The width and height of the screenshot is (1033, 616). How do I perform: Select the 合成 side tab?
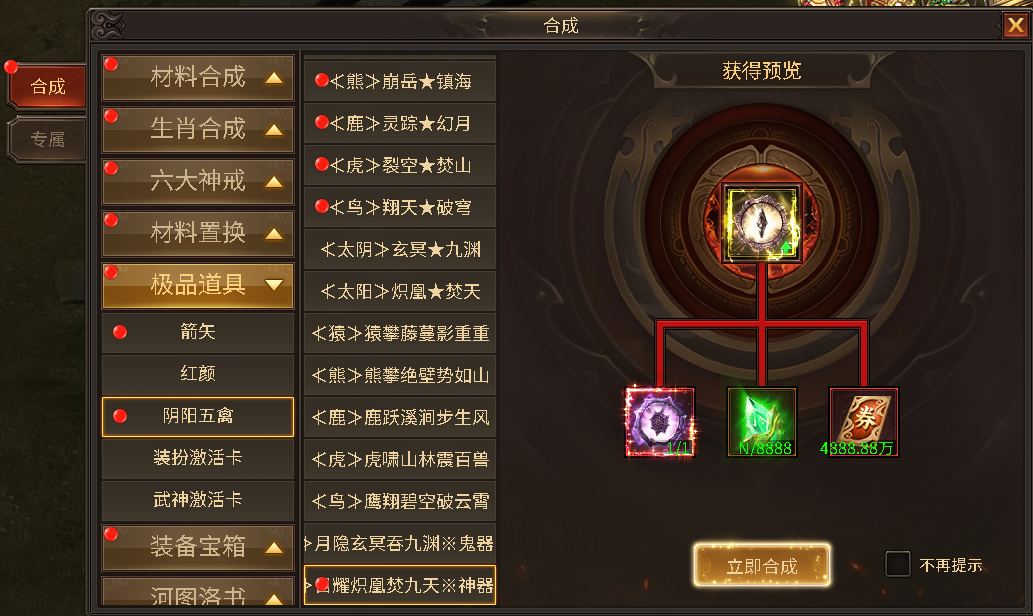point(47,86)
